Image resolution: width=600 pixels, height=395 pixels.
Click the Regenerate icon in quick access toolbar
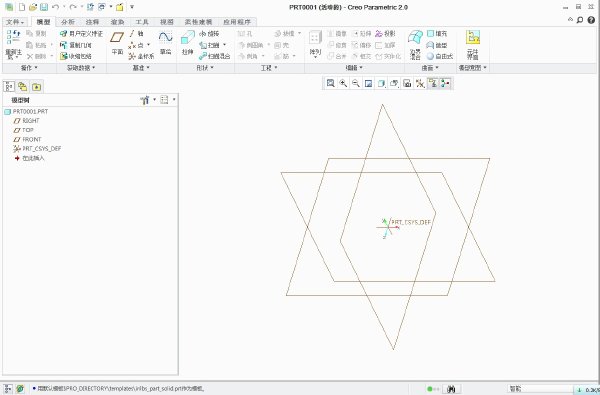[90, 7]
